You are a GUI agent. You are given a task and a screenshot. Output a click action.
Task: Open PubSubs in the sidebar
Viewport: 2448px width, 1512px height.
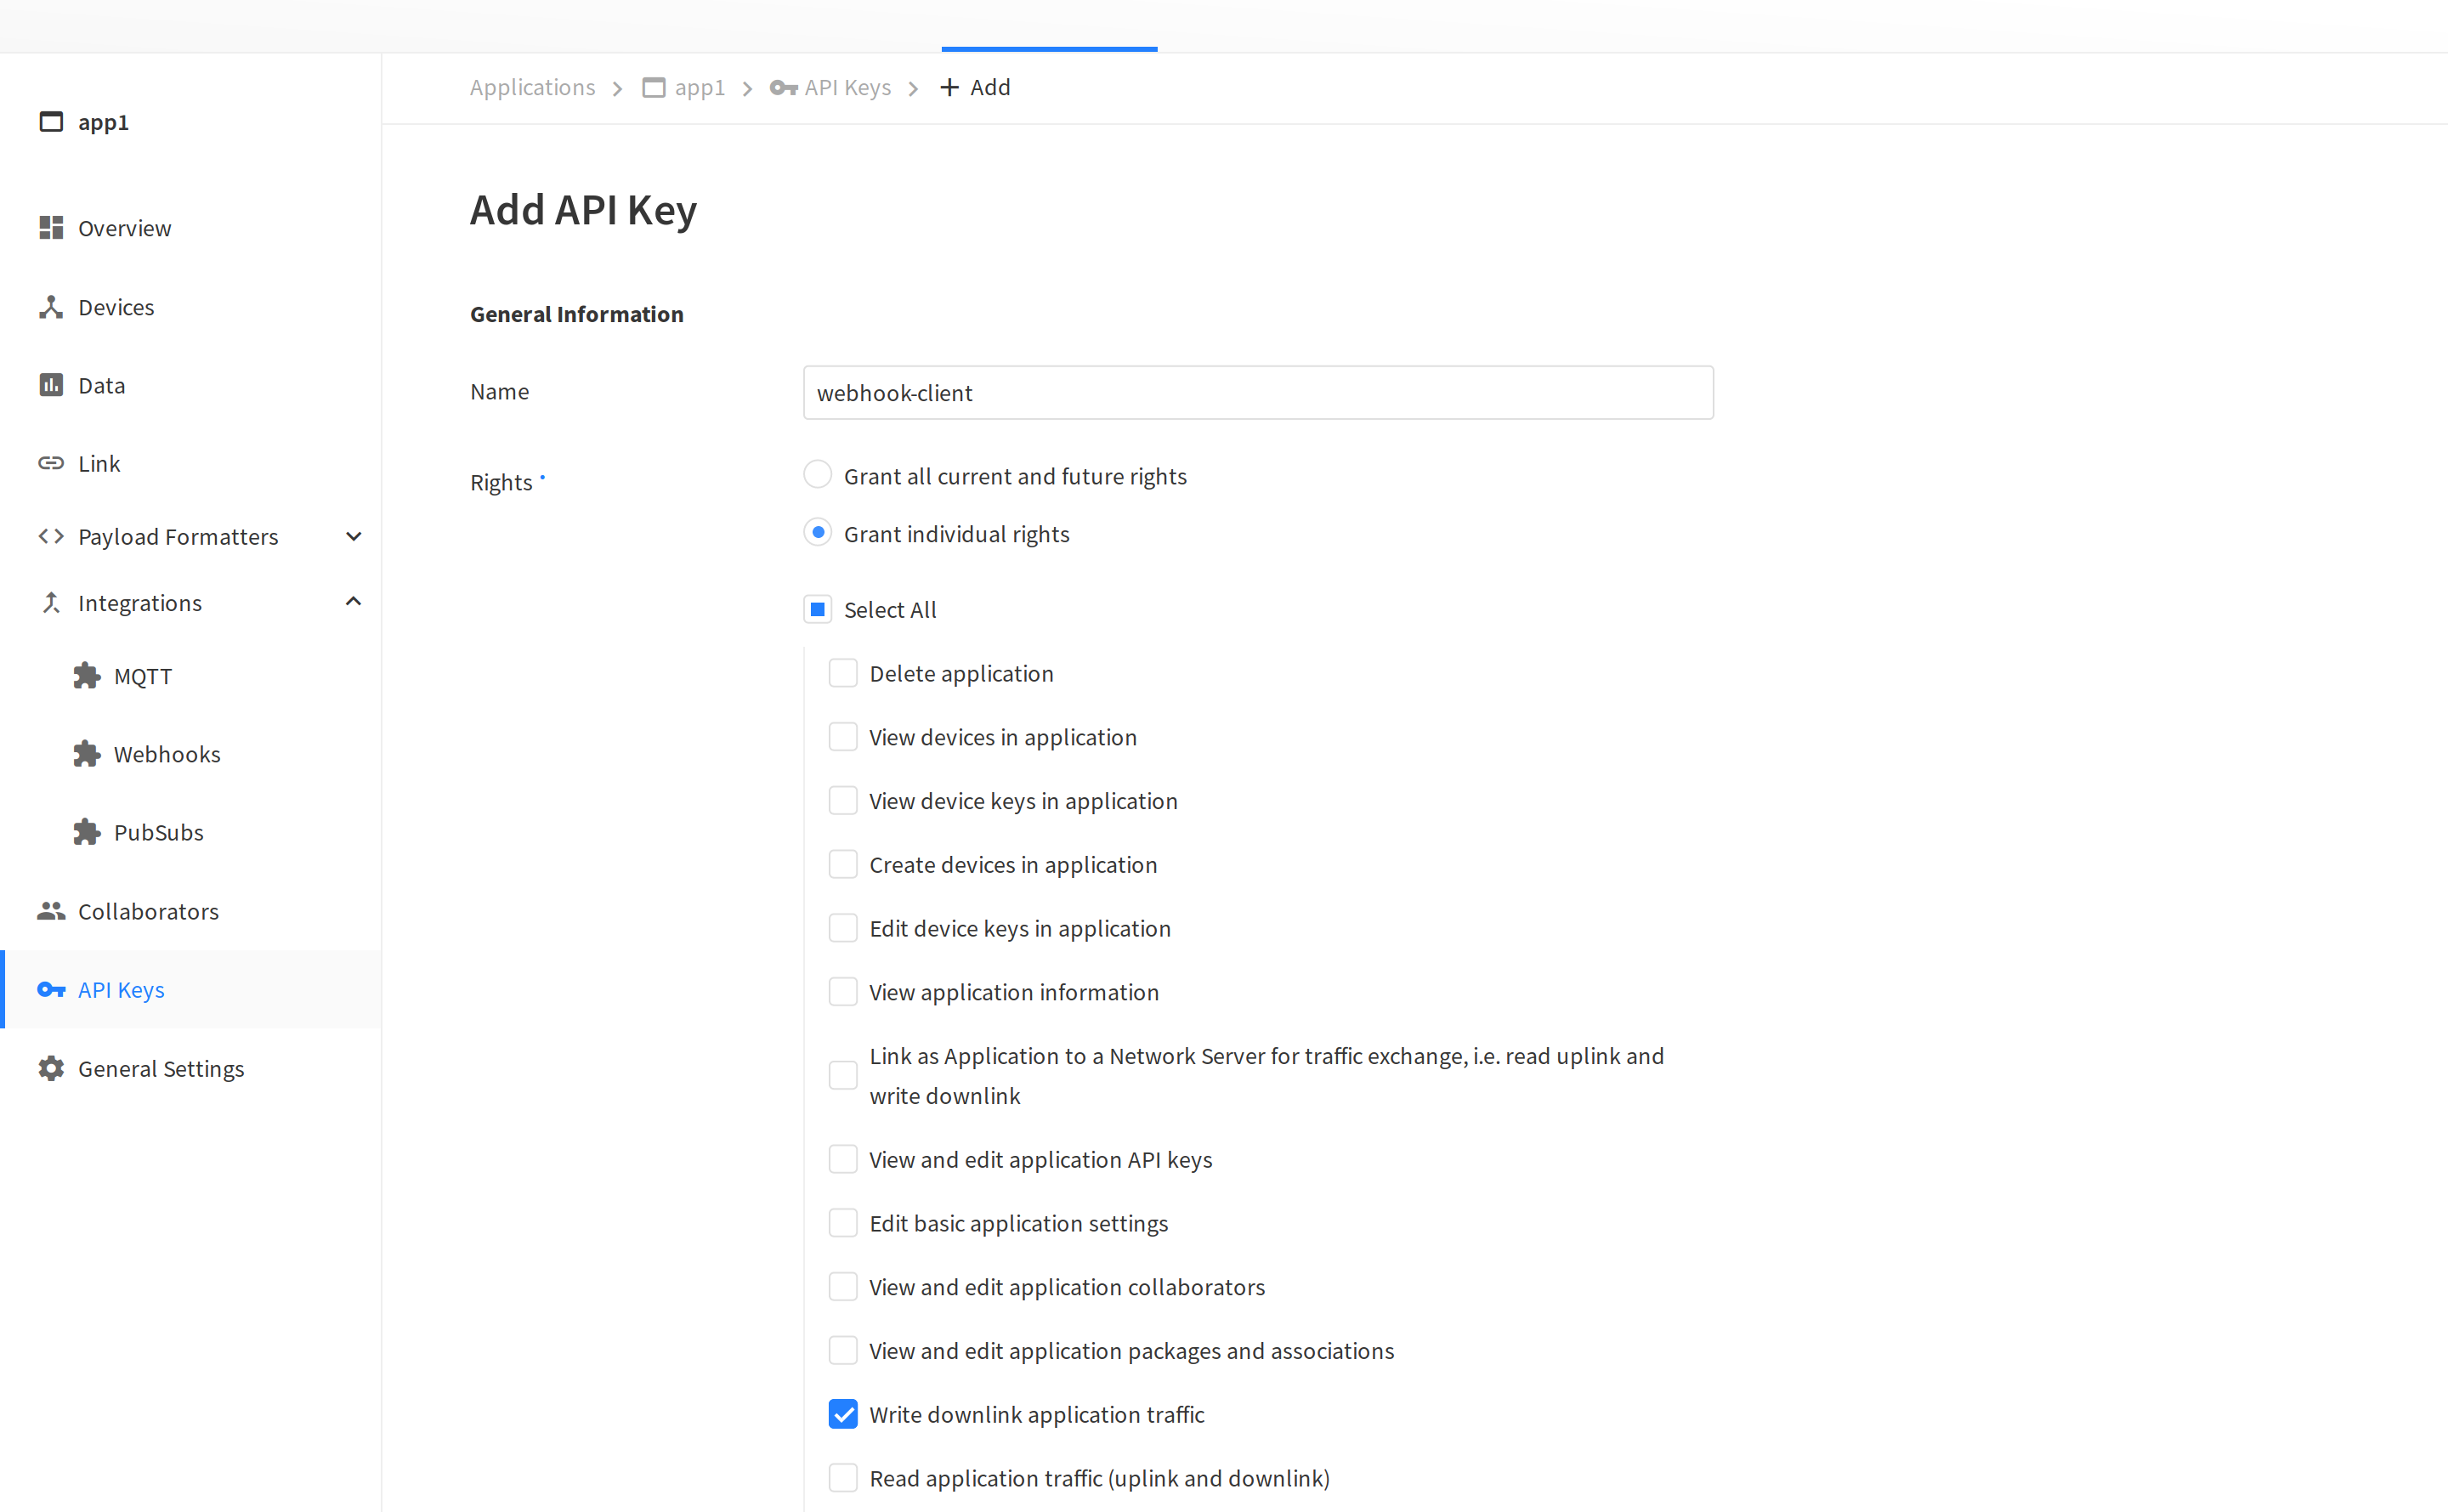pos(158,832)
